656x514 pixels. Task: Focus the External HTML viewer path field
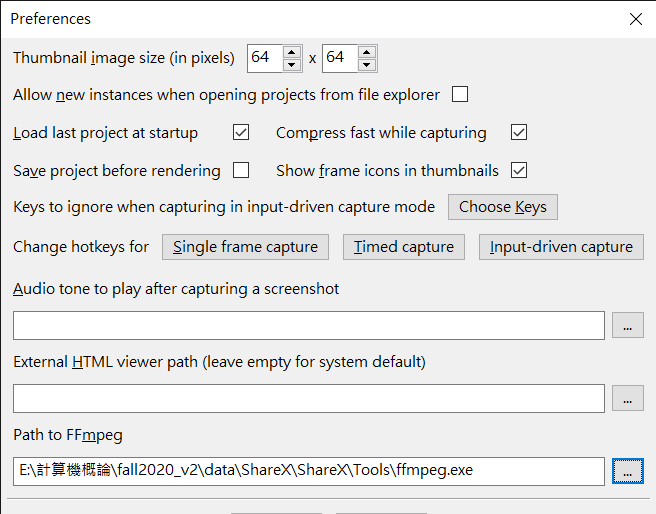coord(309,398)
